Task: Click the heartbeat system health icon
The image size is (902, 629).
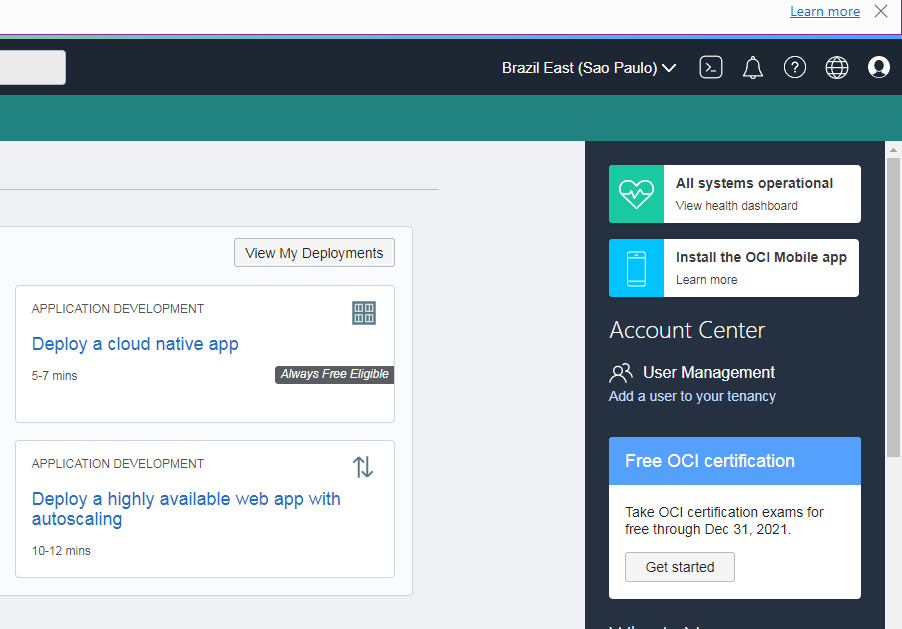Action: coord(636,194)
